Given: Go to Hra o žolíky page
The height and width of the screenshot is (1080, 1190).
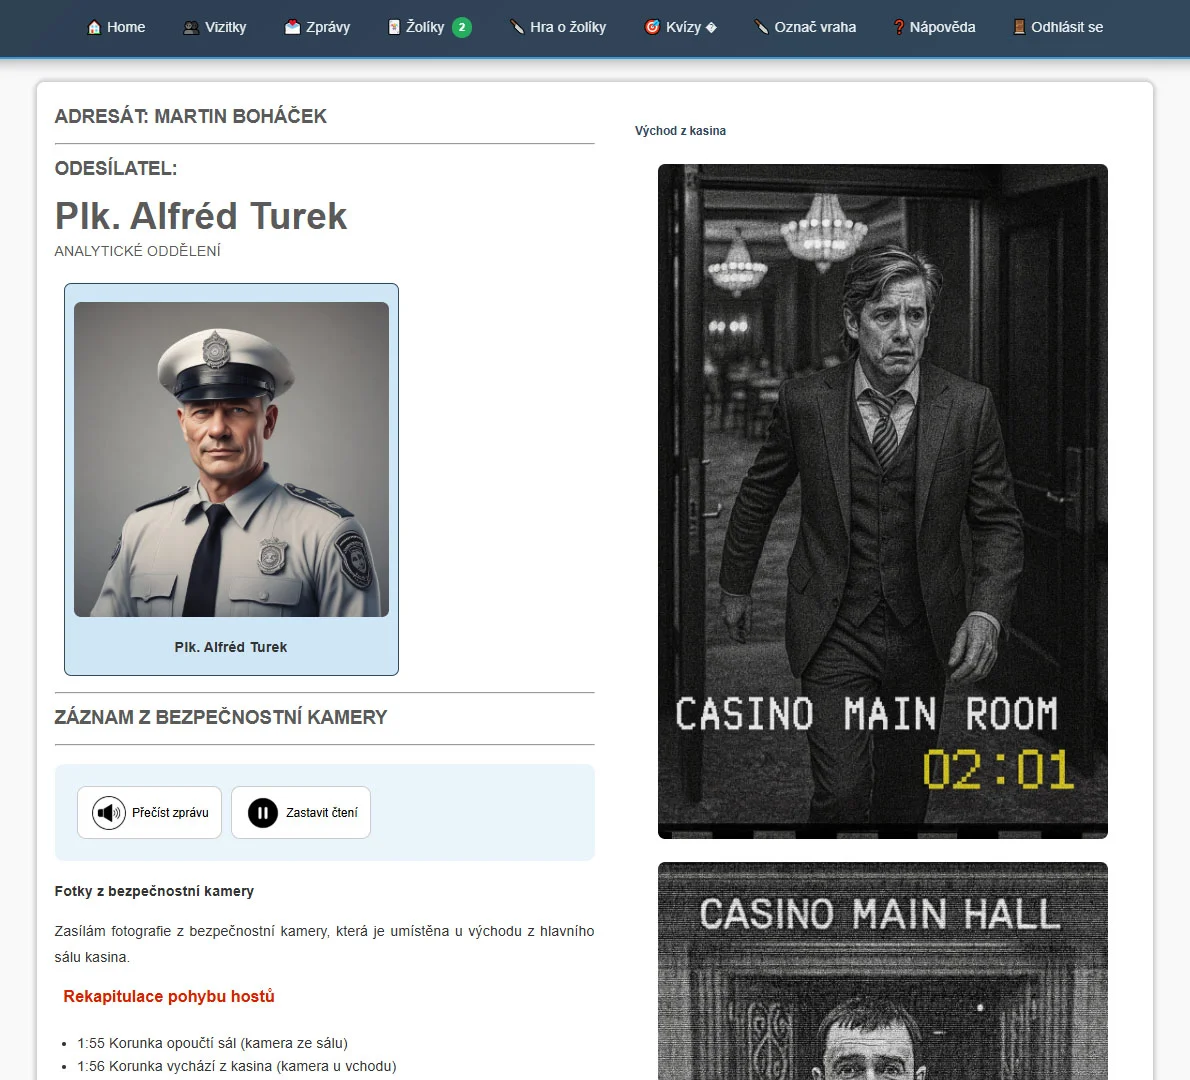Looking at the screenshot, I should [567, 27].
